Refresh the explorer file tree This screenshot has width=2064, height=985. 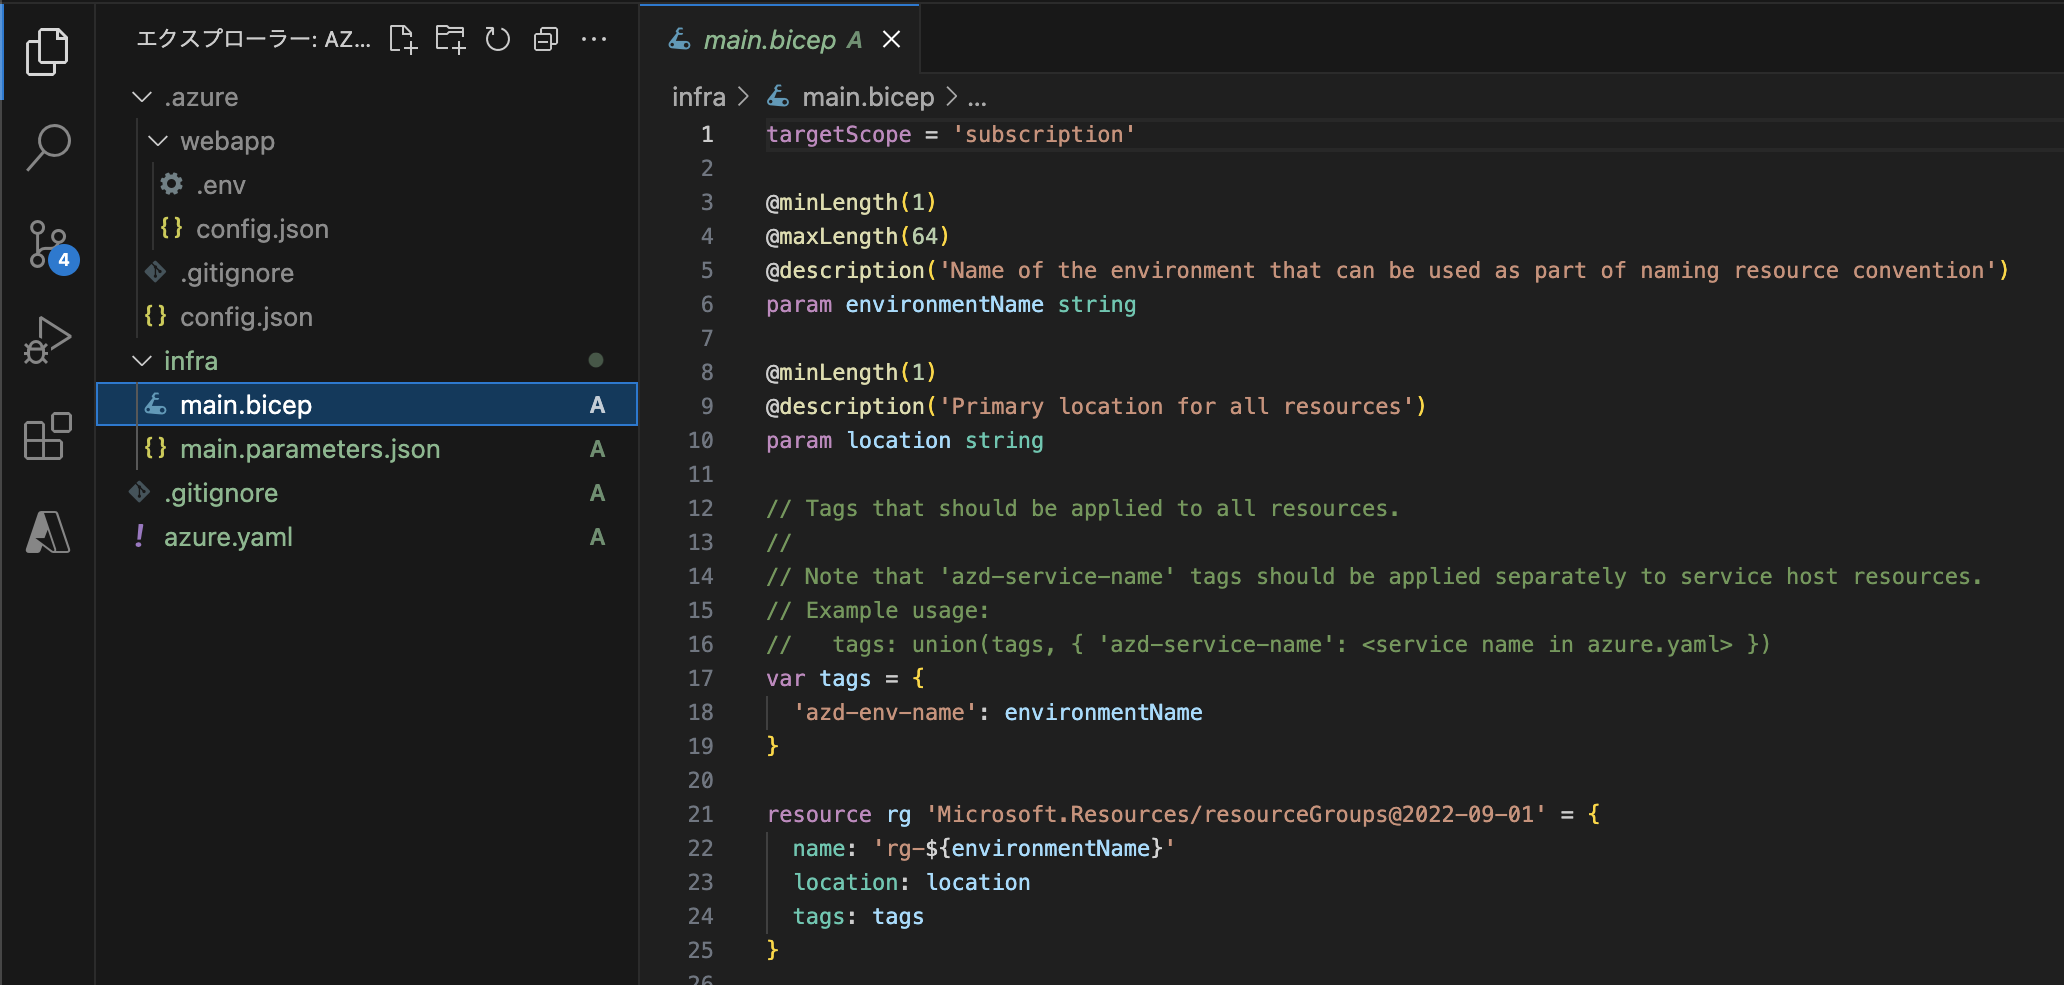(x=498, y=40)
